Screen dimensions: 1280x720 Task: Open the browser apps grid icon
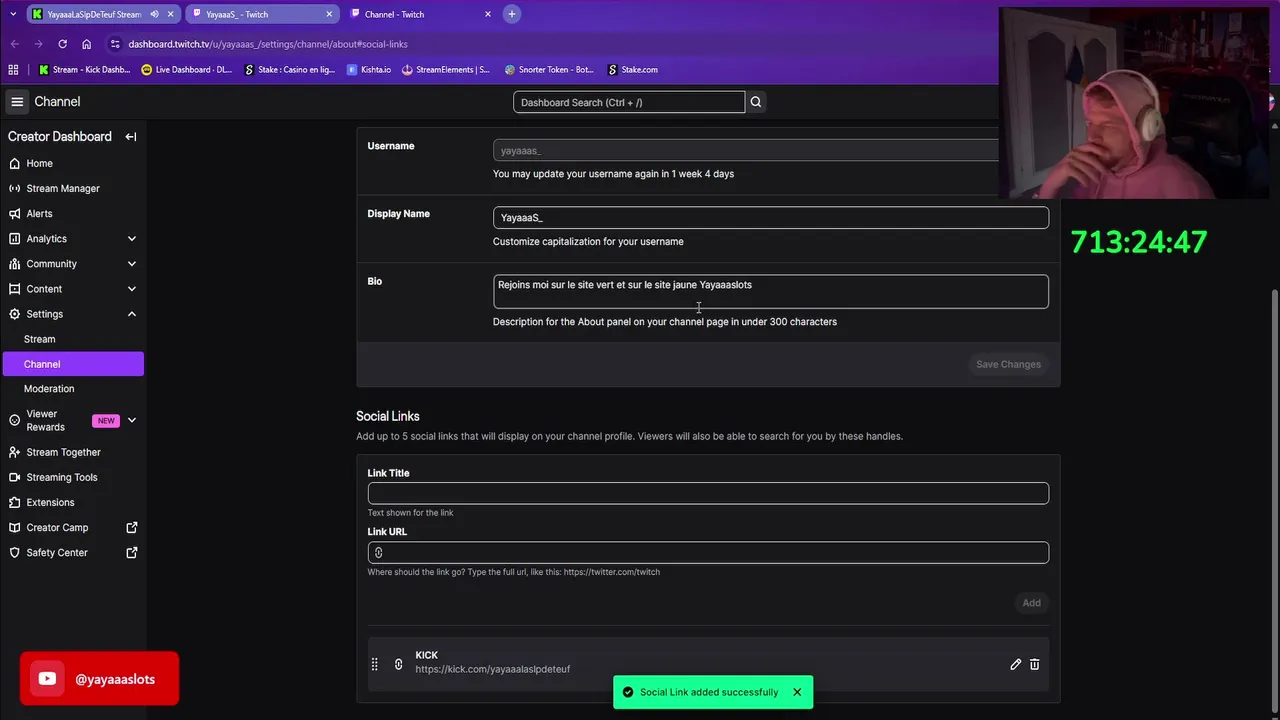[x=13, y=70]
